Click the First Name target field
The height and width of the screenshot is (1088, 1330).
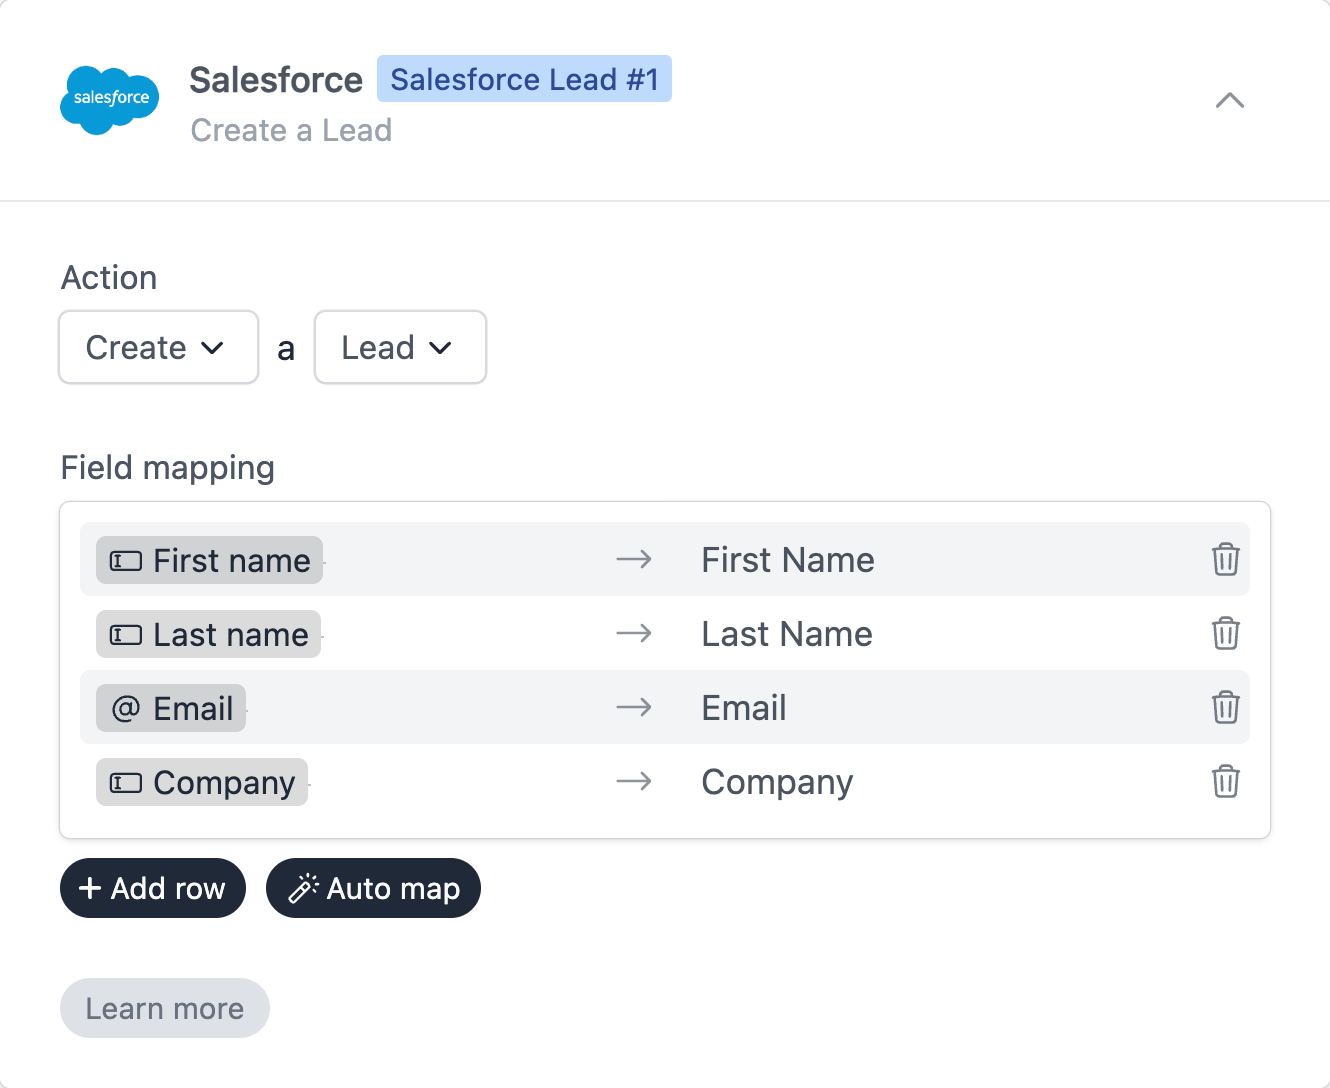(788, 560)
